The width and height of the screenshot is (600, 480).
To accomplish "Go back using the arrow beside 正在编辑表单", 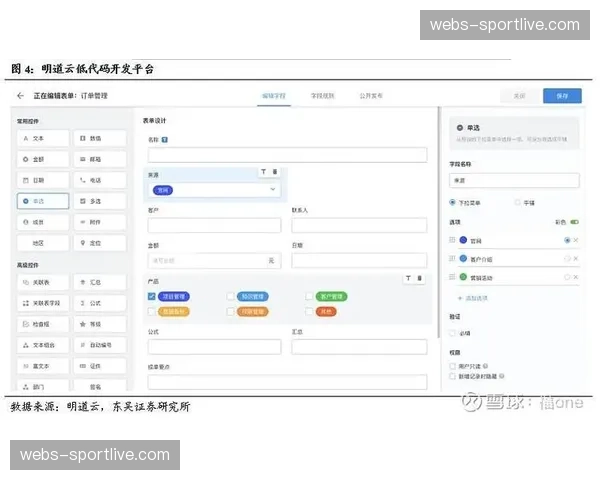I will 21,96.
